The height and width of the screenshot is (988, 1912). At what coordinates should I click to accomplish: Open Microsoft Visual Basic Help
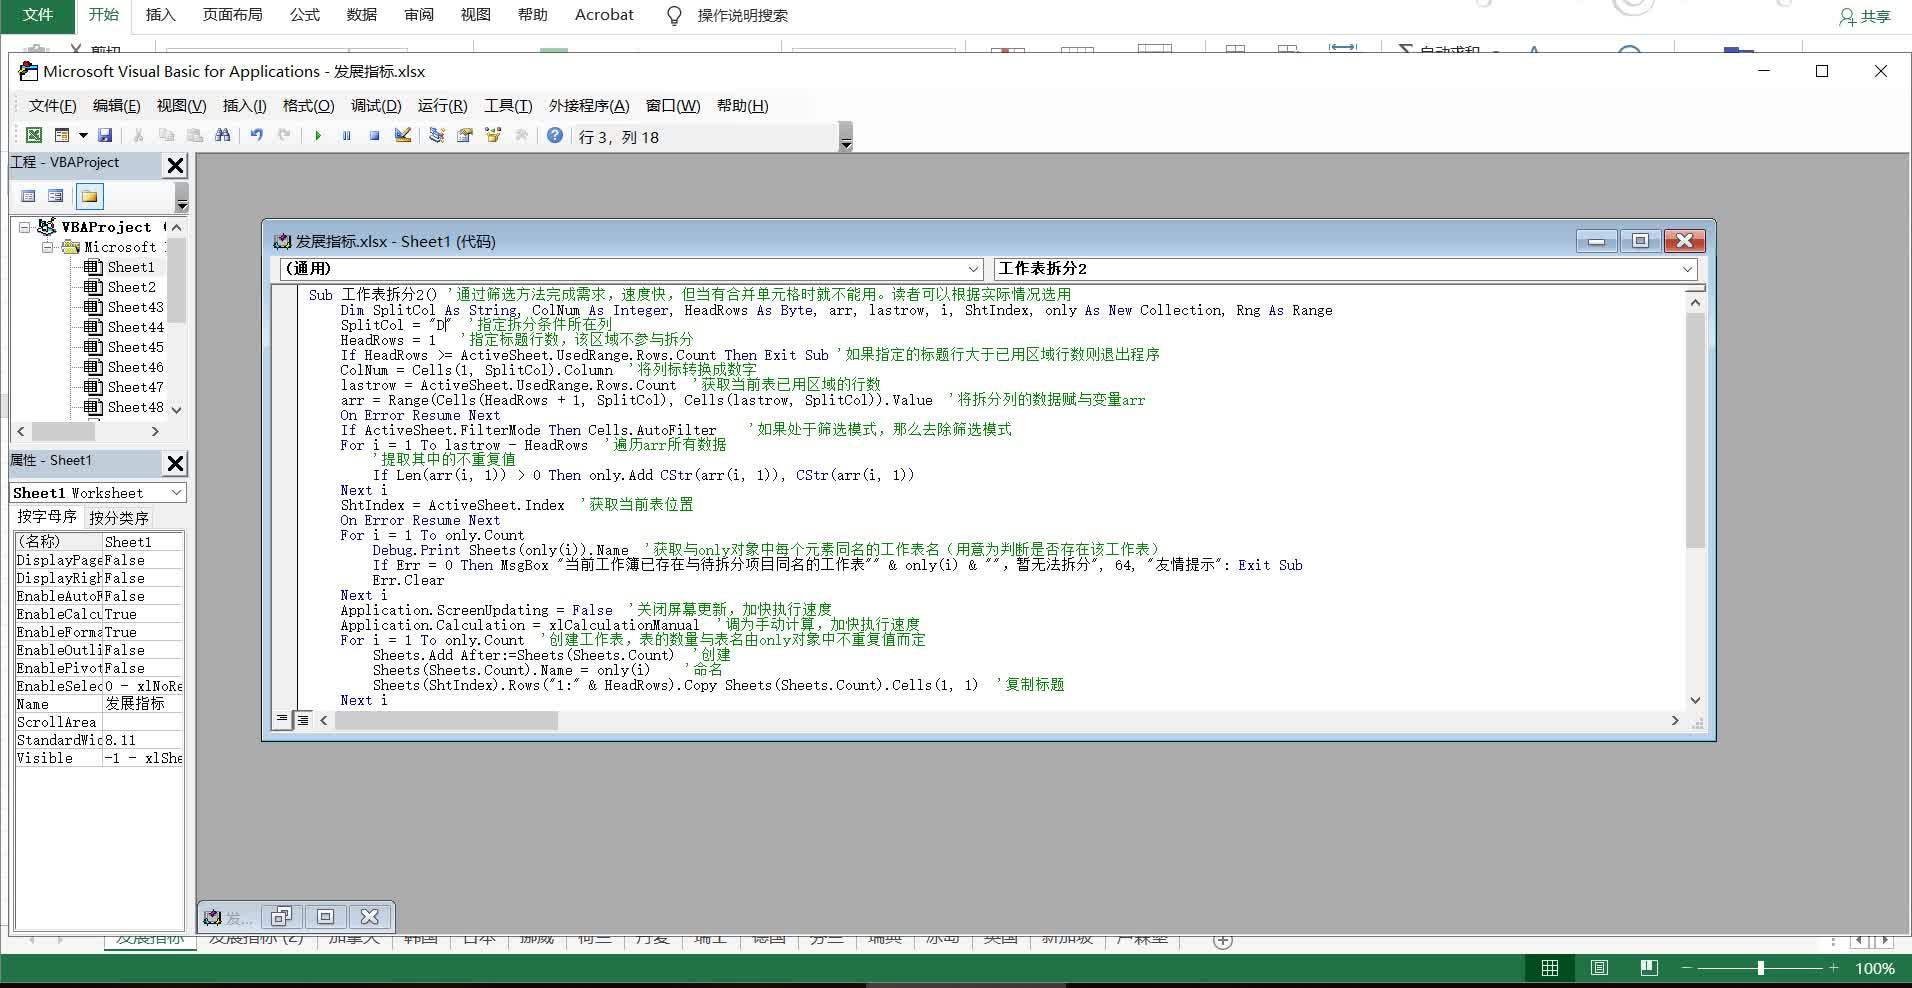[x=556, y=136]
